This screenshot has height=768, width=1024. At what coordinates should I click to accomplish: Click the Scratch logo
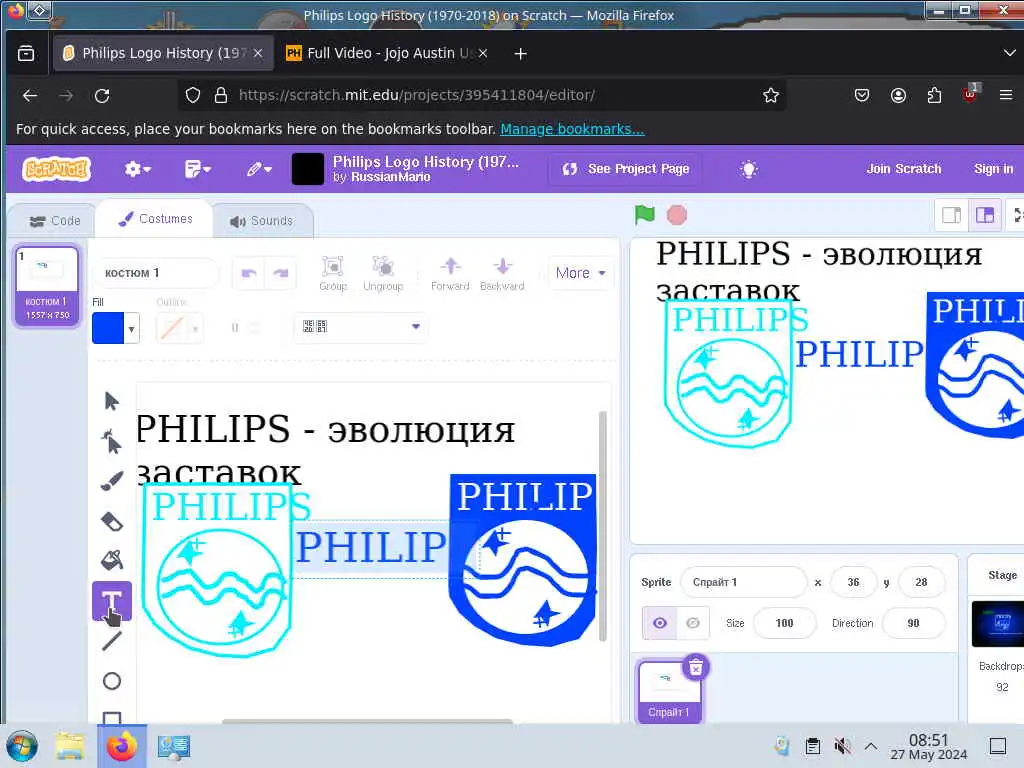click(x=56, y=169)
